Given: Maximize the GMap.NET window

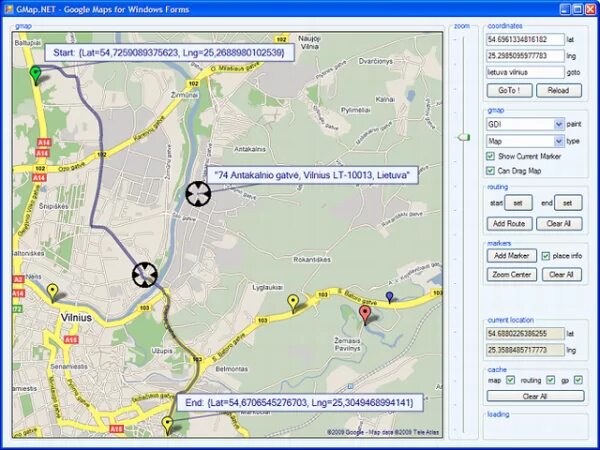Looking at the screenshot, I should [577, 9].
